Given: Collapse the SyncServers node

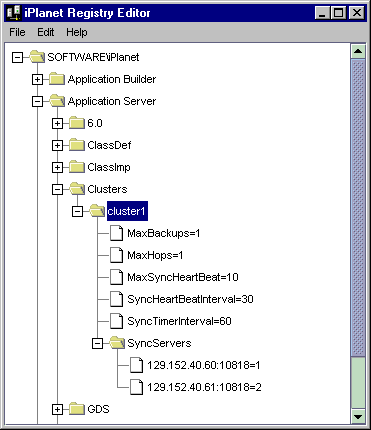Looking at the screenshot, I should tap(97, 343).
